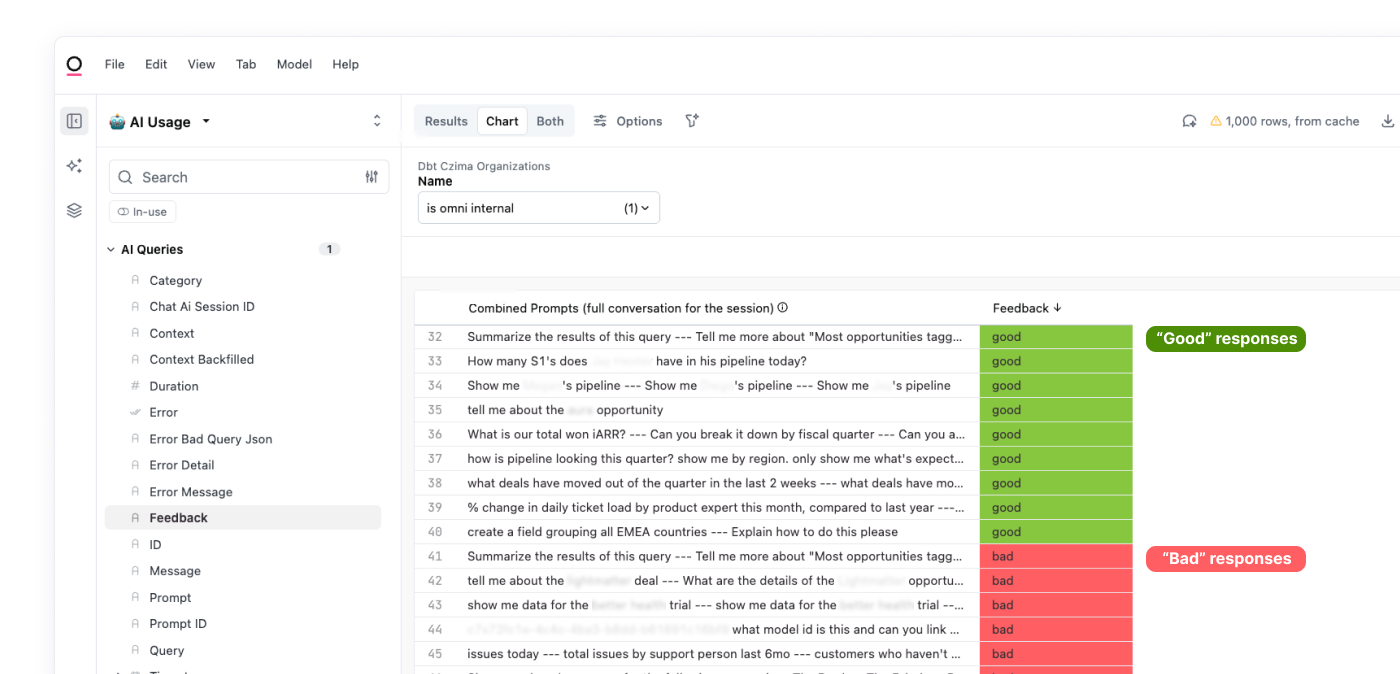Switch to the Results tab
1400x674 pixels.
[445, 120]
